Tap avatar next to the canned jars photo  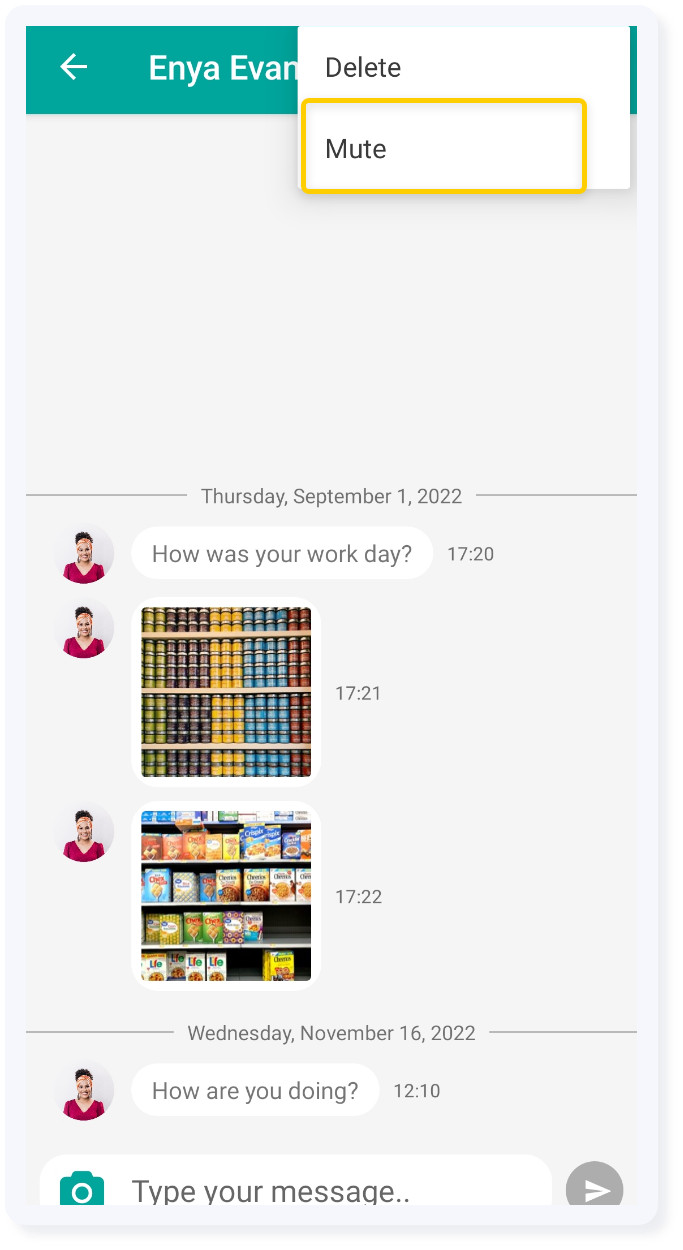(84, 629)
